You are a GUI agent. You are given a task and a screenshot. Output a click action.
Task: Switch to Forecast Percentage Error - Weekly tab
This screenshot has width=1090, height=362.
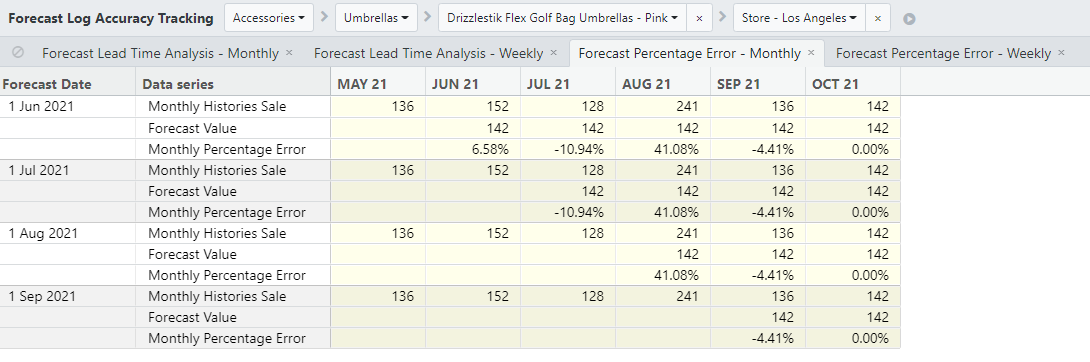click(943, 53)
